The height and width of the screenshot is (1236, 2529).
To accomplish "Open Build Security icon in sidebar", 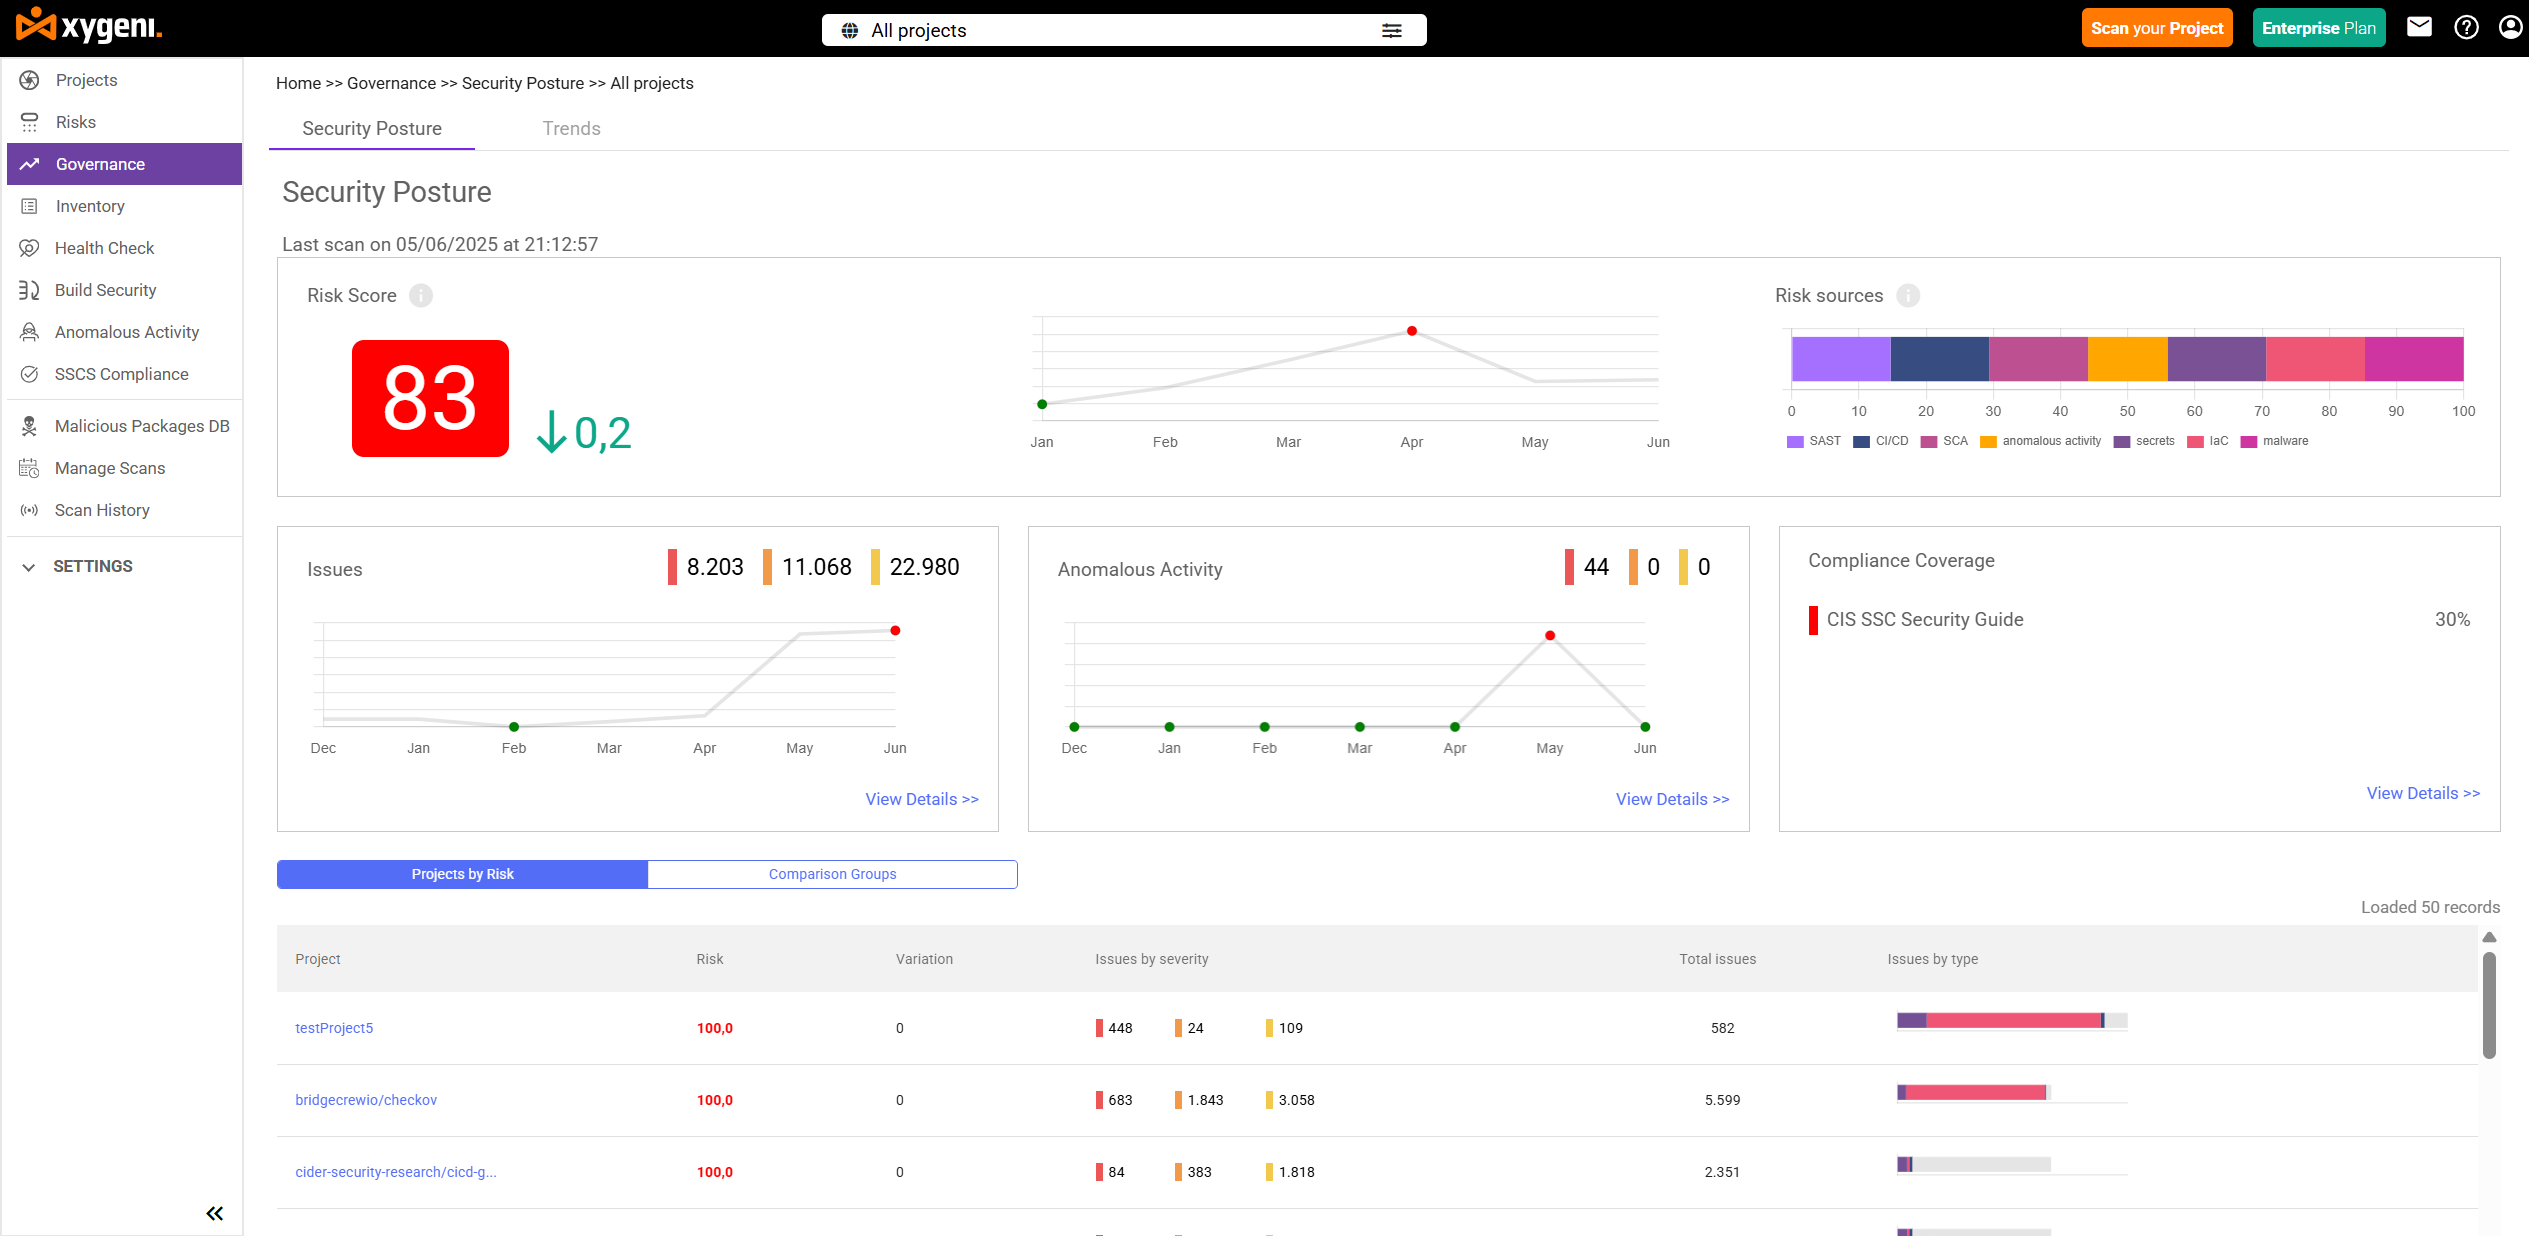I will [x=29, y=290].
